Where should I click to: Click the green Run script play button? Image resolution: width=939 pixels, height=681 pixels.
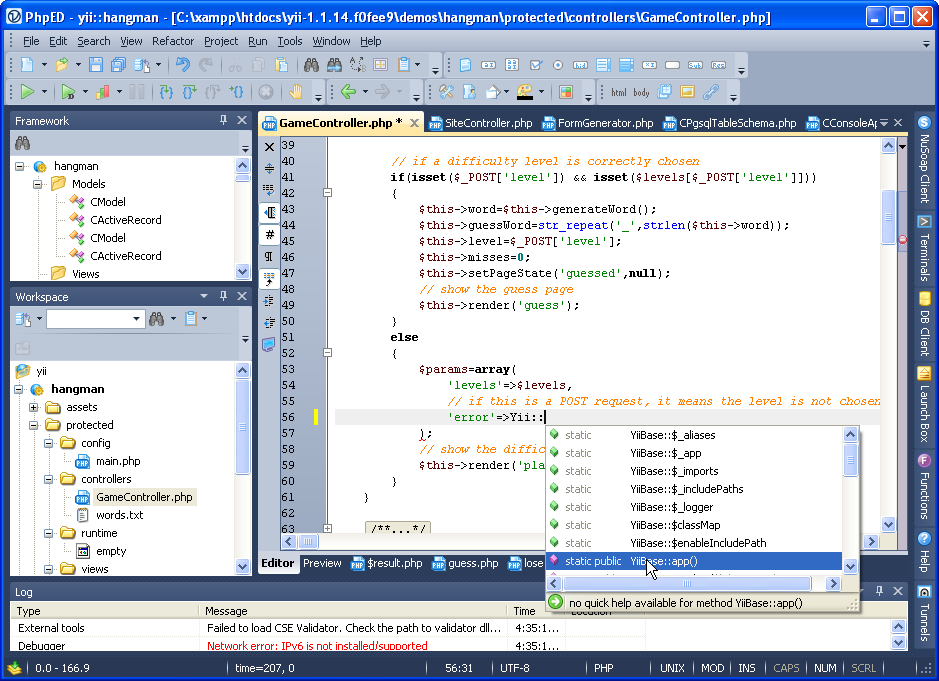pyautogui.click(x=26, y=92)
